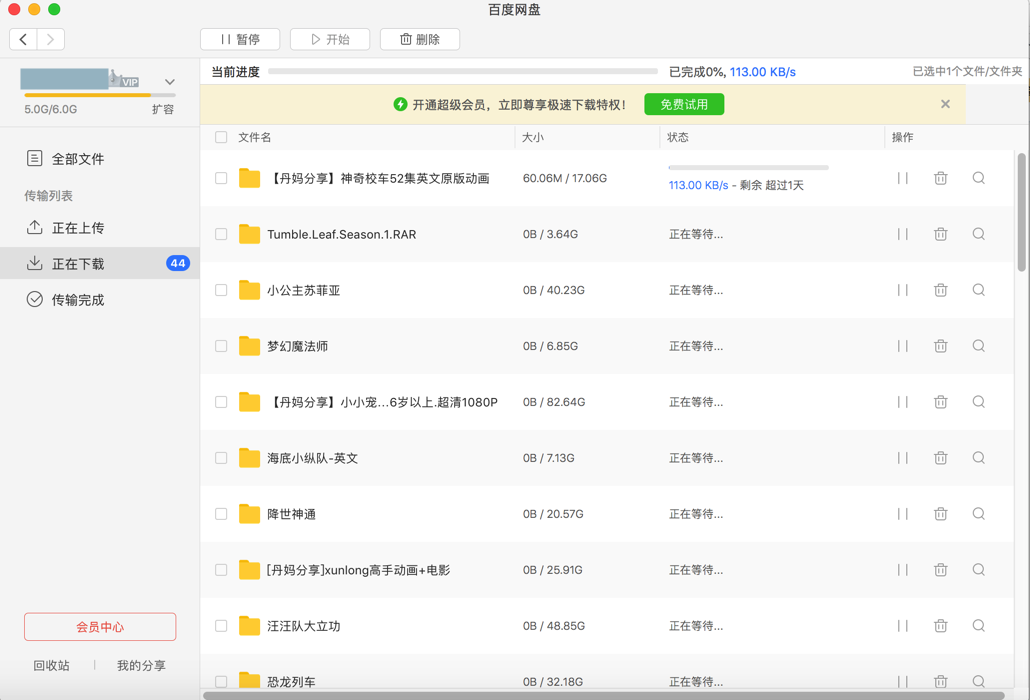The image size is (1030, 700).
Task: Pause download of 神奇校车52集英文原版动画
Action: click(x=903, y=178)
